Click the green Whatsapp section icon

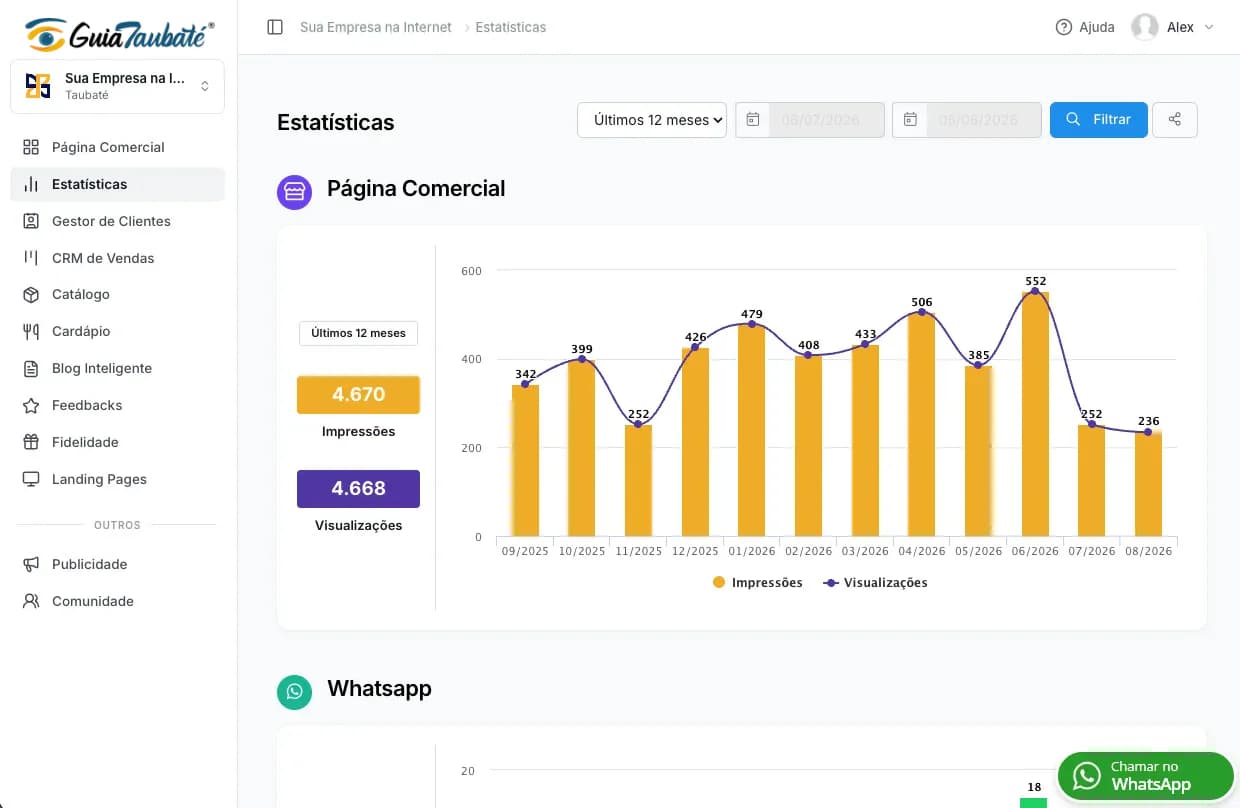(x=294, y=692)
